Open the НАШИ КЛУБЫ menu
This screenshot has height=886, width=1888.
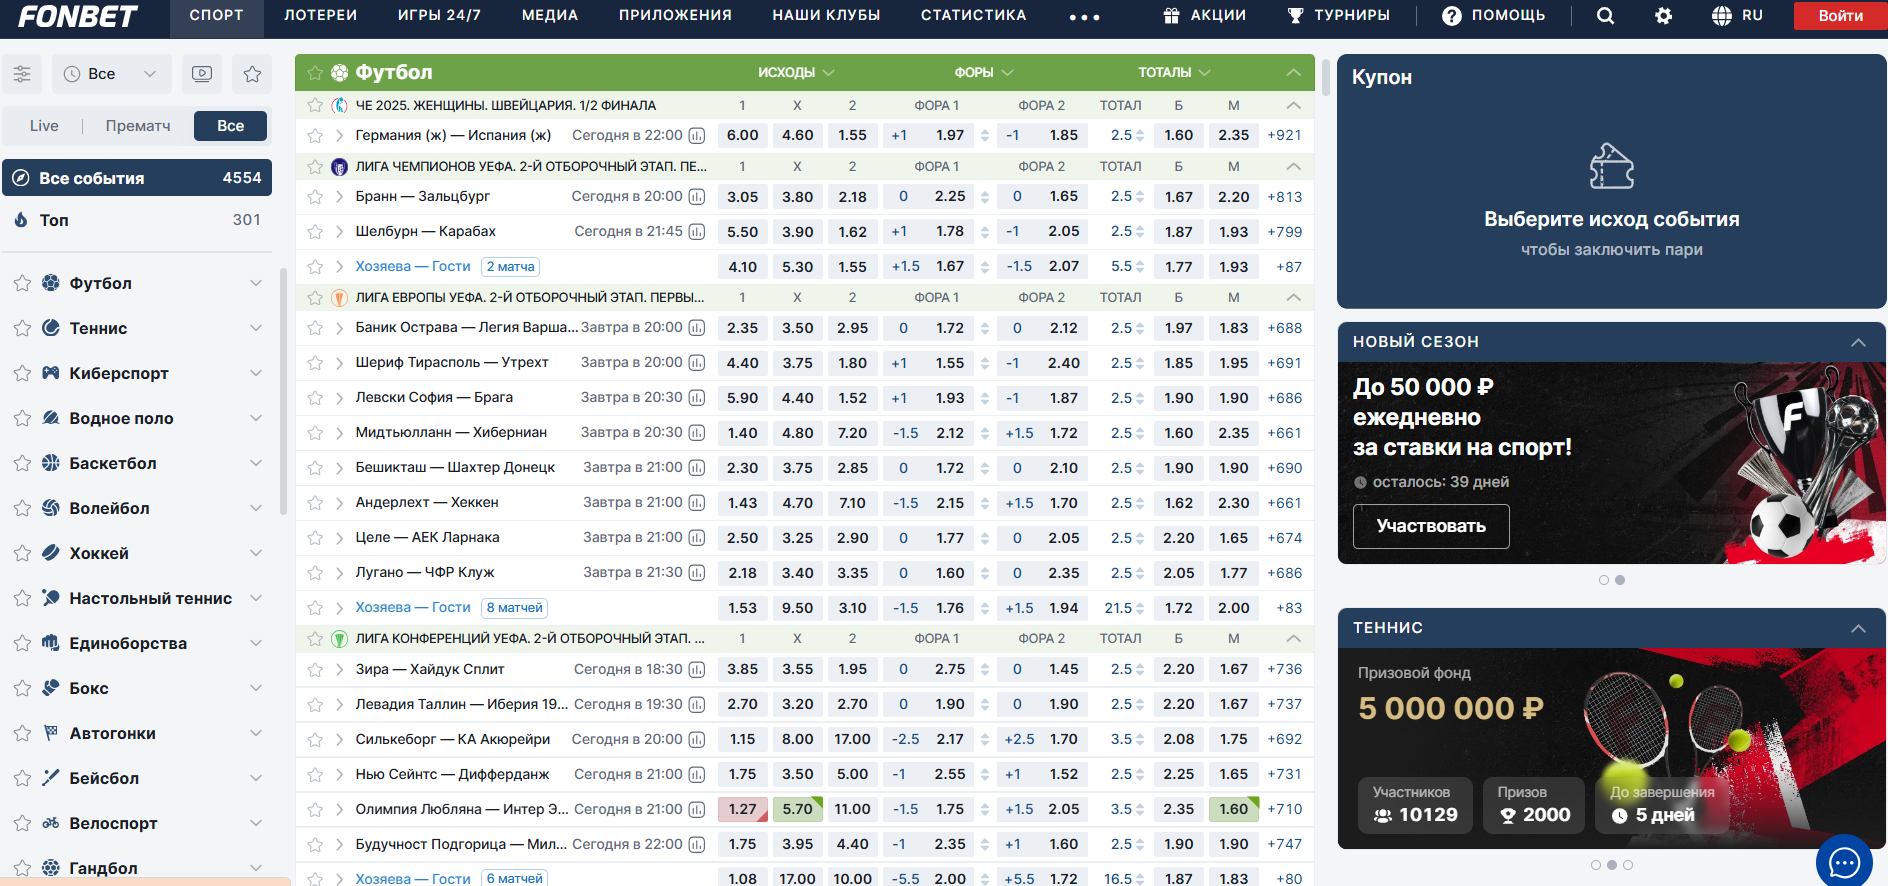[826, 16]
